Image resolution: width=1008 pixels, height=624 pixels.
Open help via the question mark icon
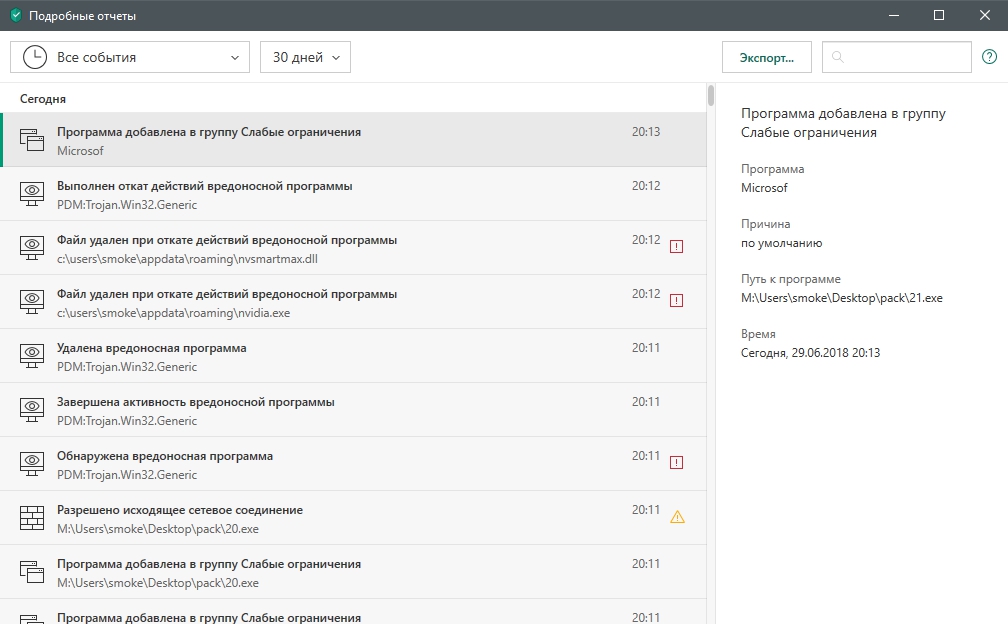[989, 57]
